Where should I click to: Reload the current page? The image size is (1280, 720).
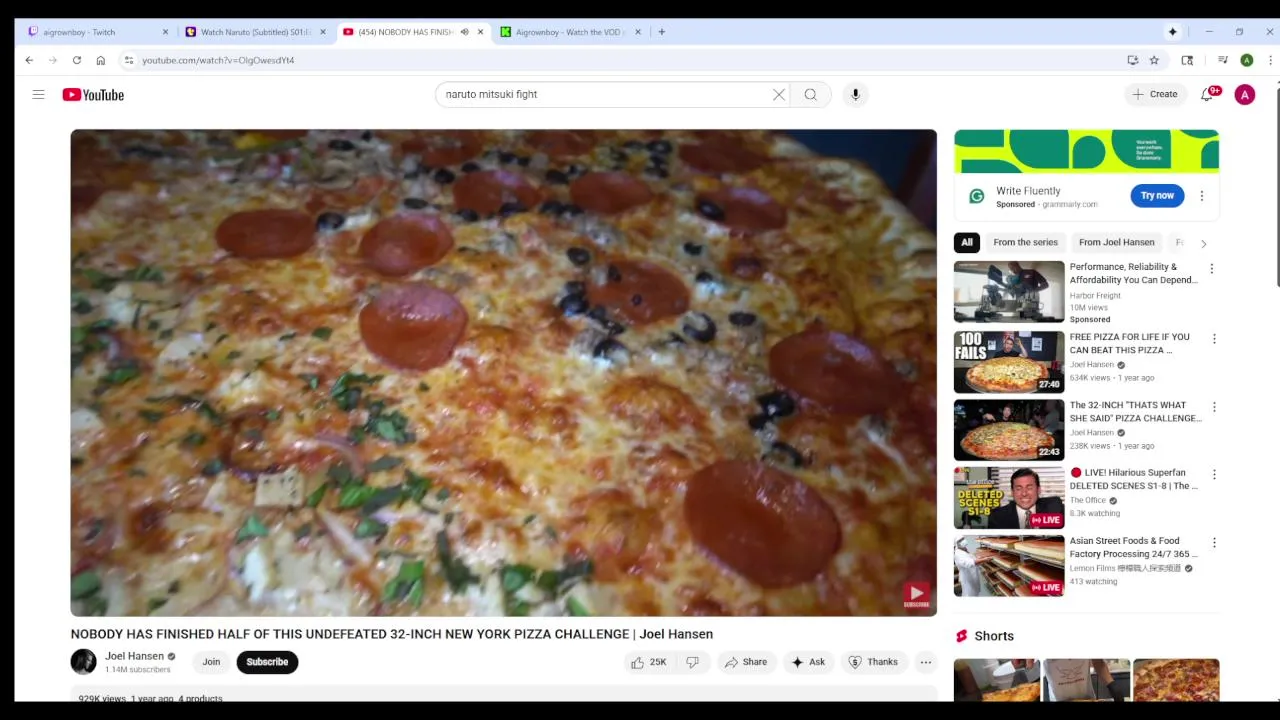(77, 60)
